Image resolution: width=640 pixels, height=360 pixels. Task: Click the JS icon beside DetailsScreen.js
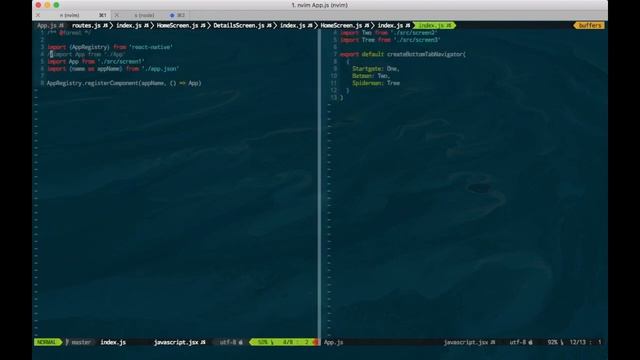tap(269, 25)
